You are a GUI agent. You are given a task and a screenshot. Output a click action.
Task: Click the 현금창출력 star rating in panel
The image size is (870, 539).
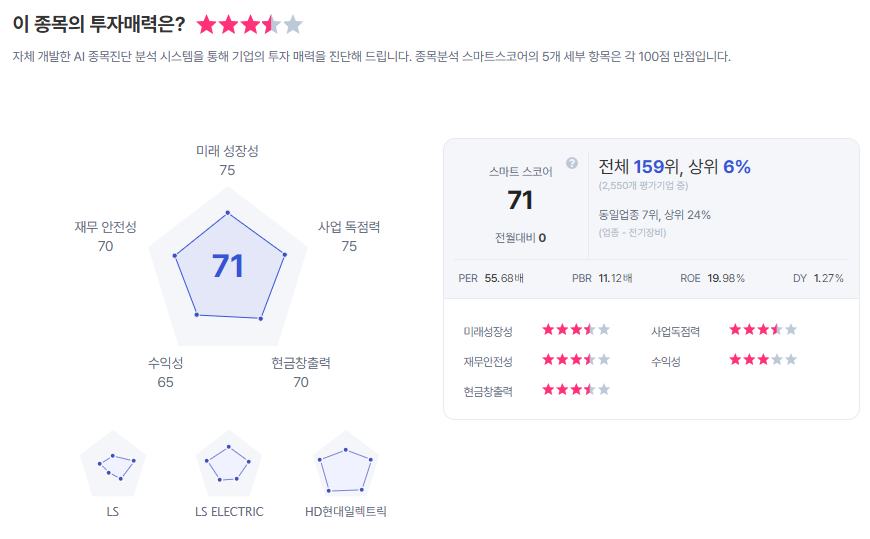tap(575, 389)
